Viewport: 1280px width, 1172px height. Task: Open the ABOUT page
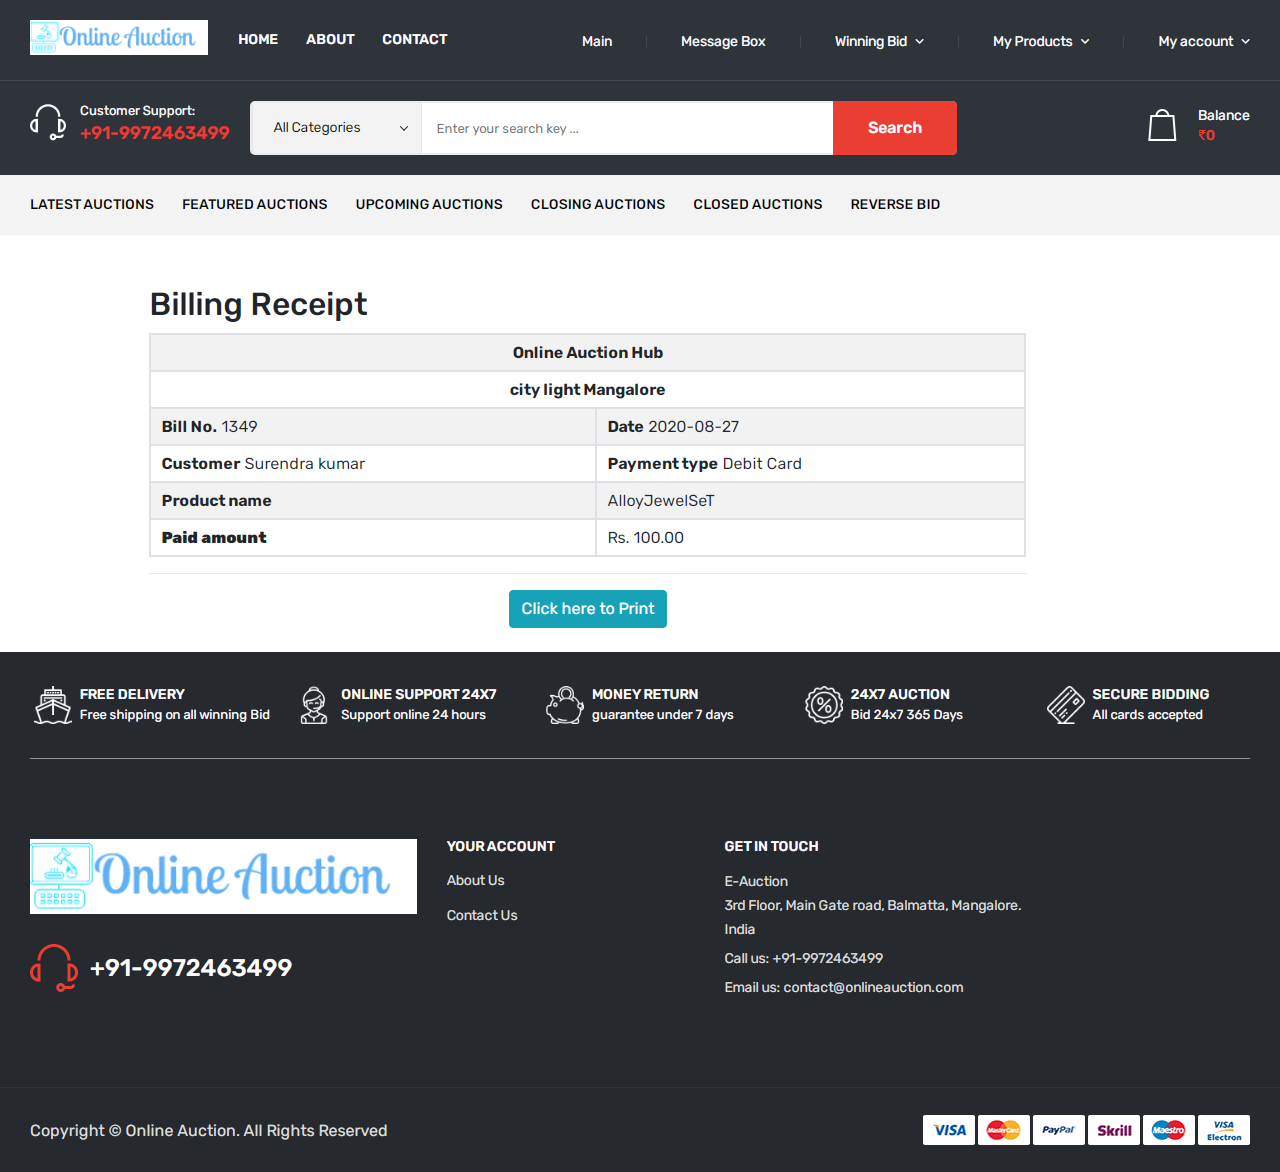pyautogui.click(x=330, y=39)
